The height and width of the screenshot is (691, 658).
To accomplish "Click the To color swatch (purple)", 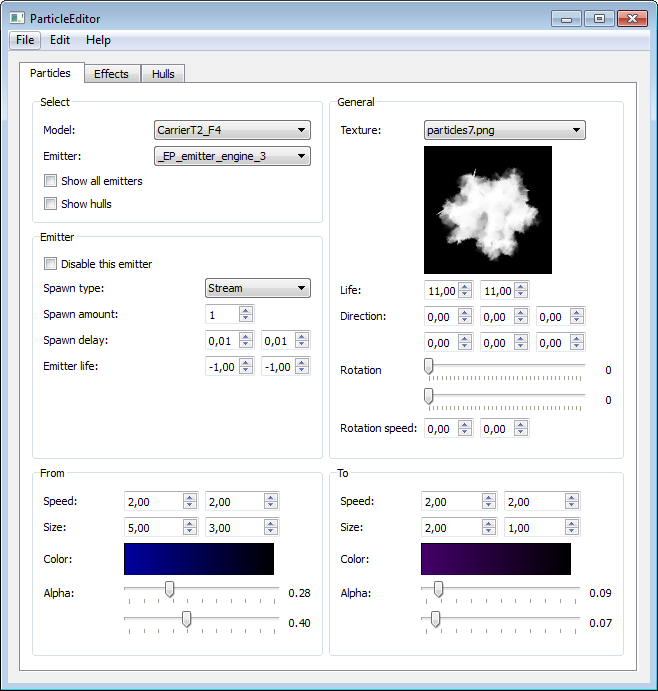I will (x=496, y=559).
